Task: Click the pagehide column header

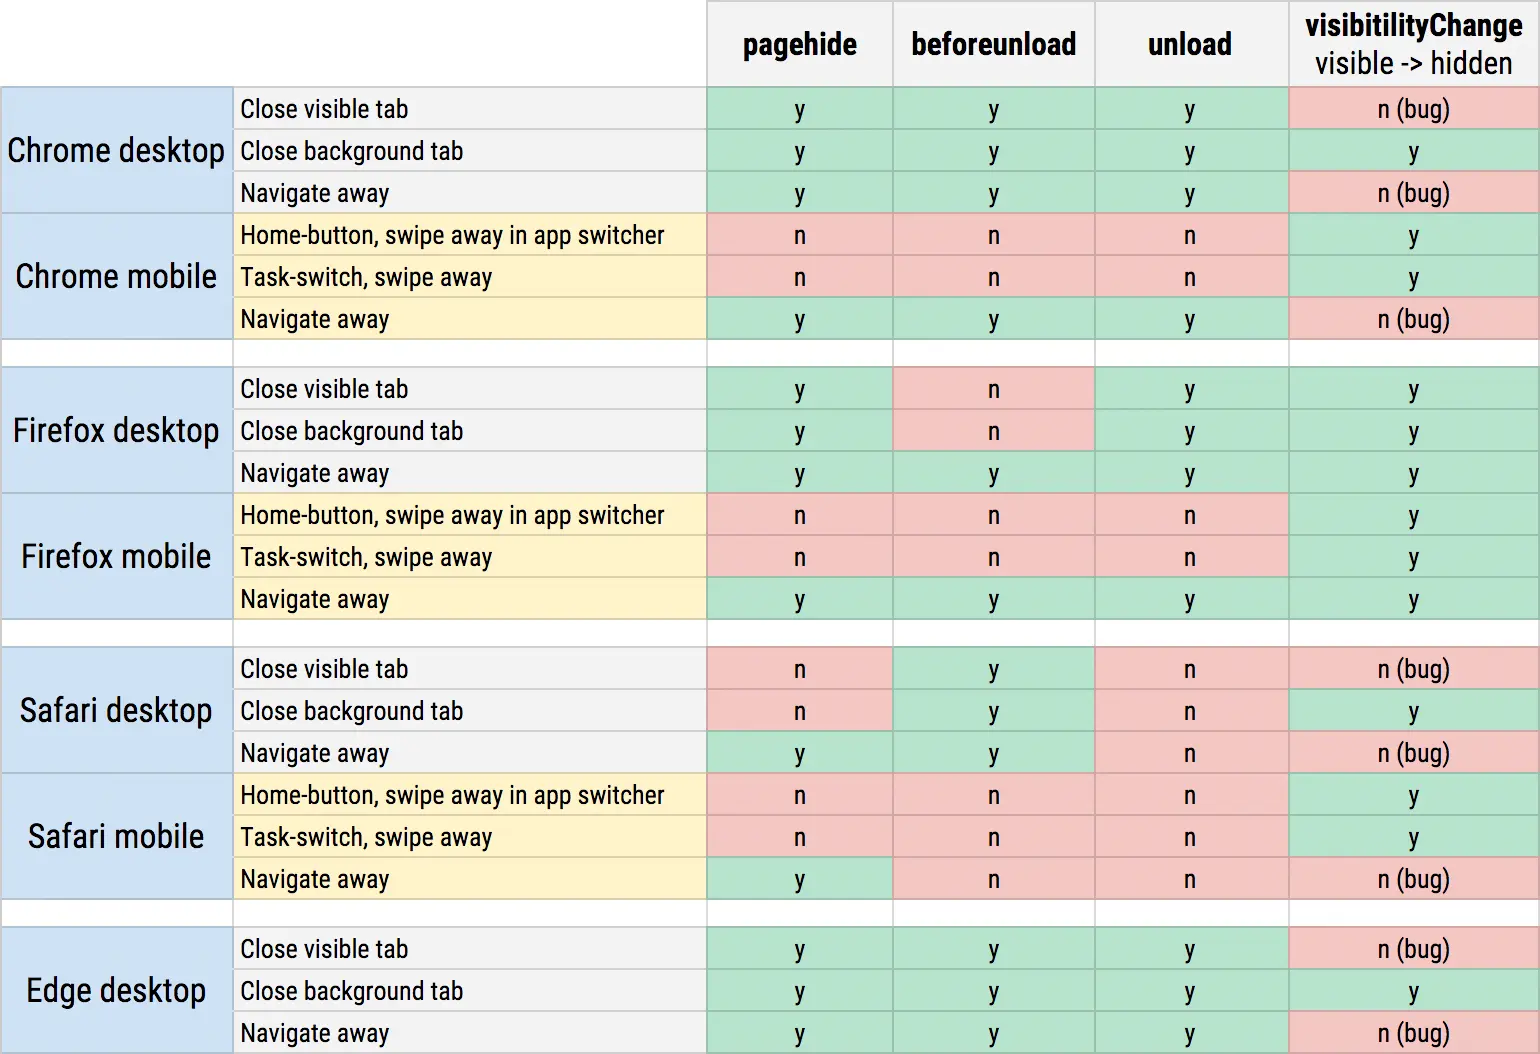Action: coord(799,44)
